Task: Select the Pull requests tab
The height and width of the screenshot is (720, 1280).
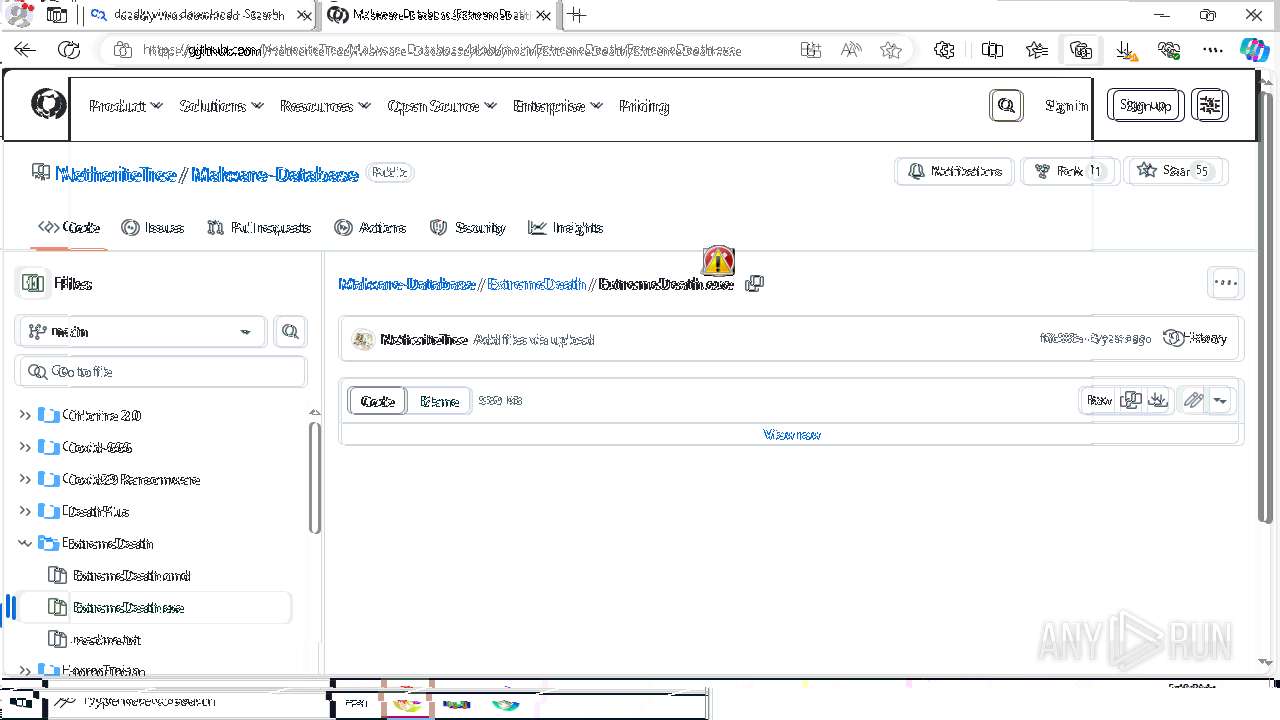Action: (259, 227)
